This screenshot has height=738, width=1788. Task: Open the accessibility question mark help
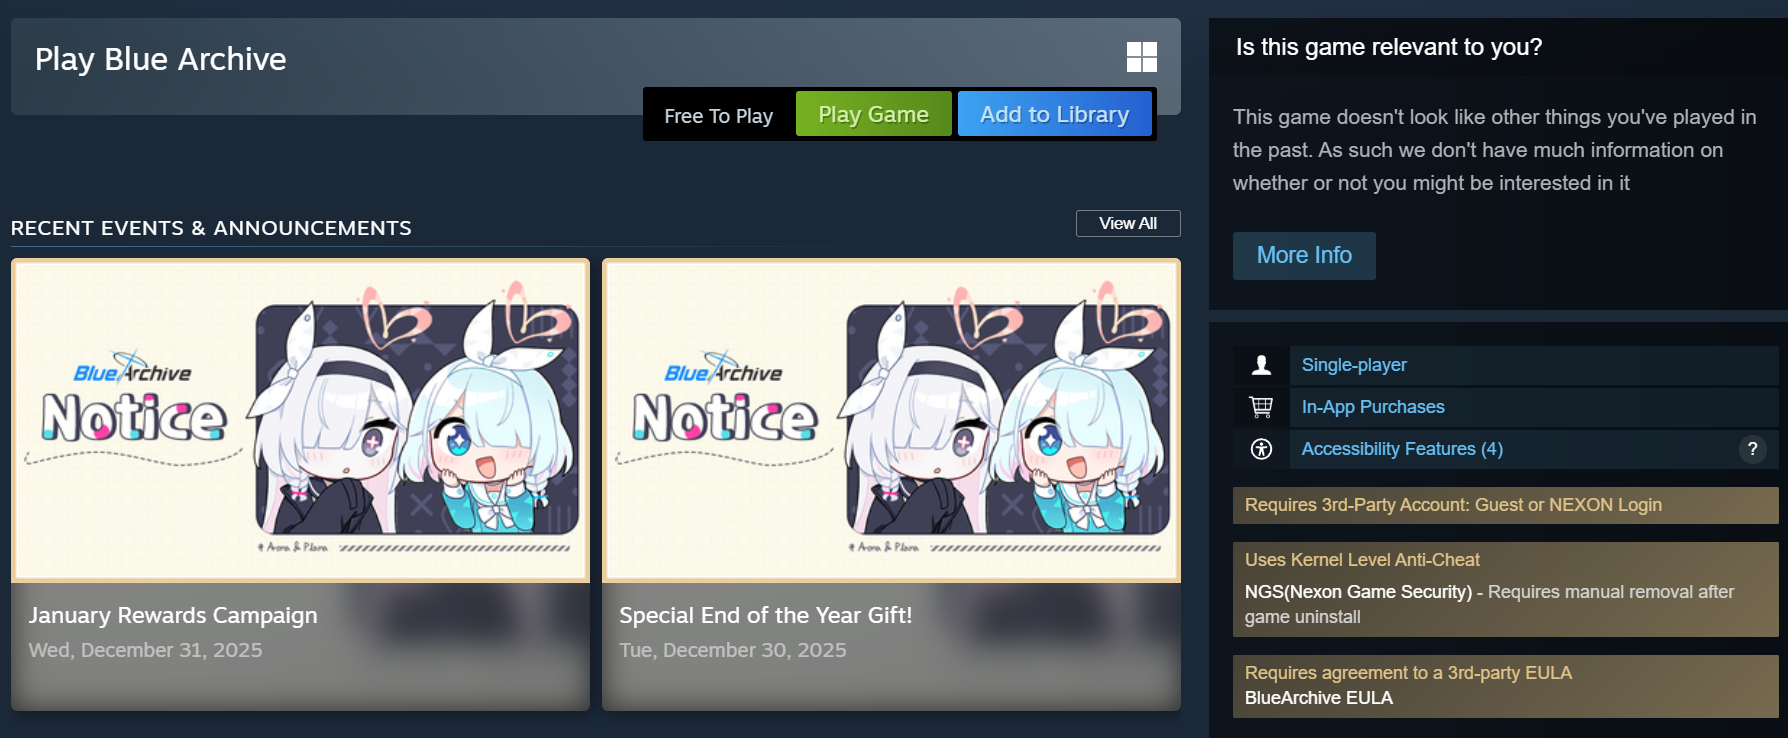coord(1752,449)
